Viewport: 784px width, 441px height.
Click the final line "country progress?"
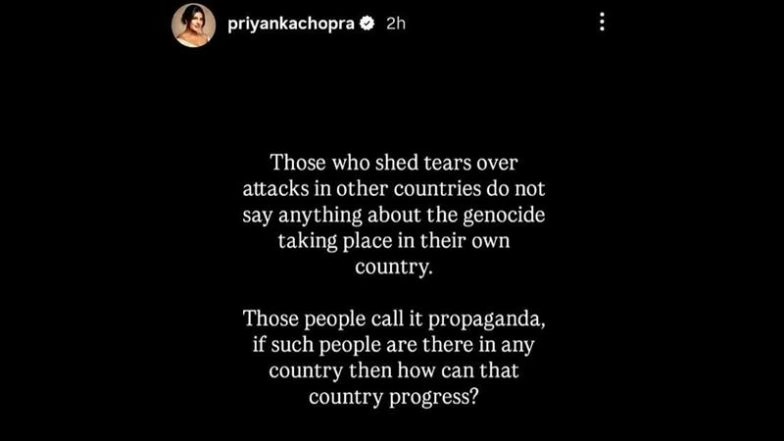tap(394, 397)
